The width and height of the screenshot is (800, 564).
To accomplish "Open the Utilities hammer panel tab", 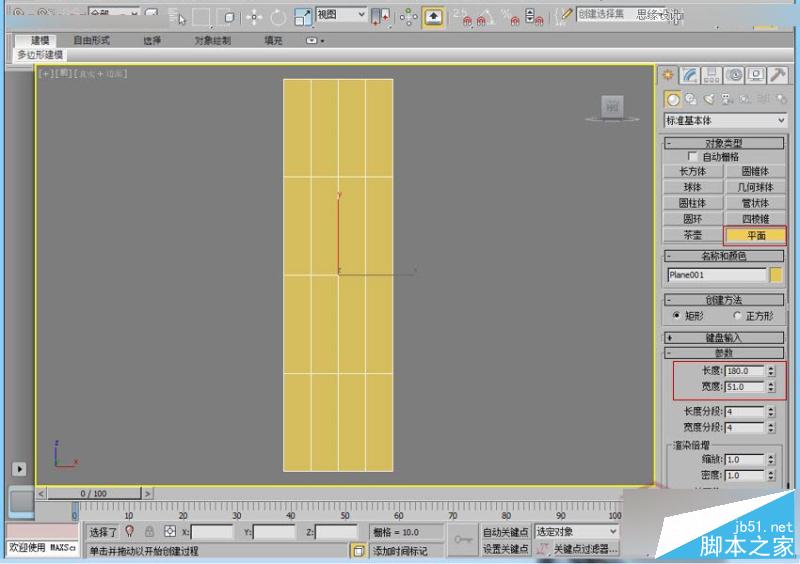I will (778, 76).
